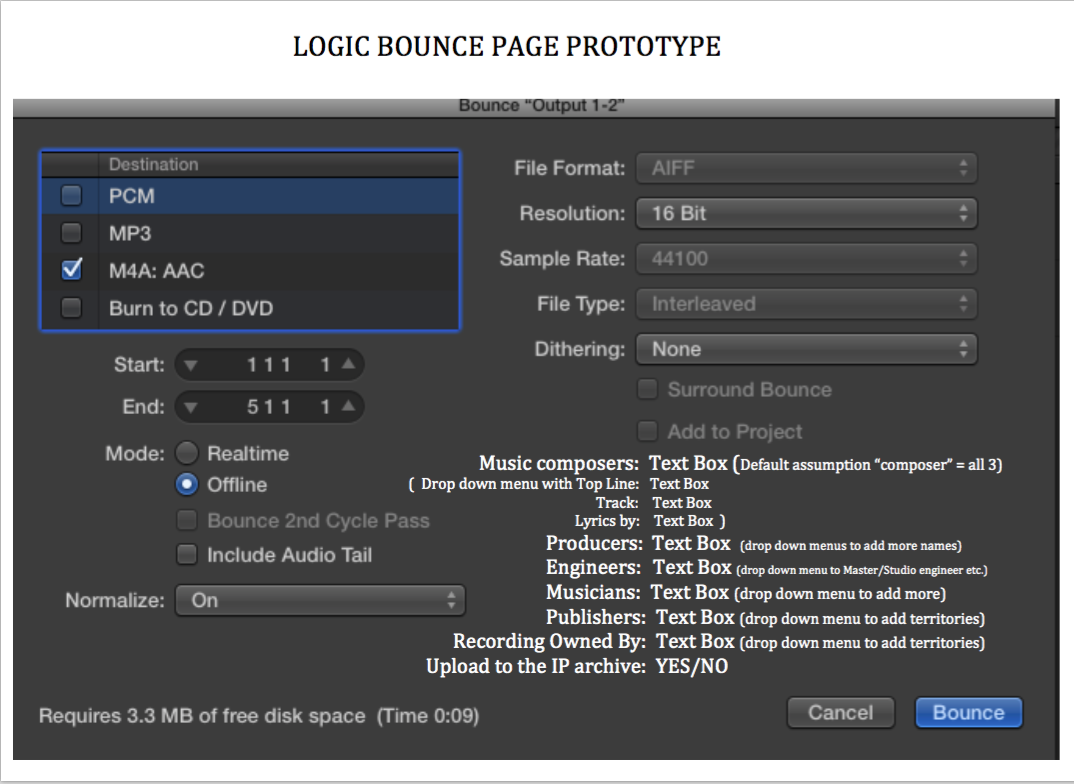Click the Track Text Box

click(682, 503)
